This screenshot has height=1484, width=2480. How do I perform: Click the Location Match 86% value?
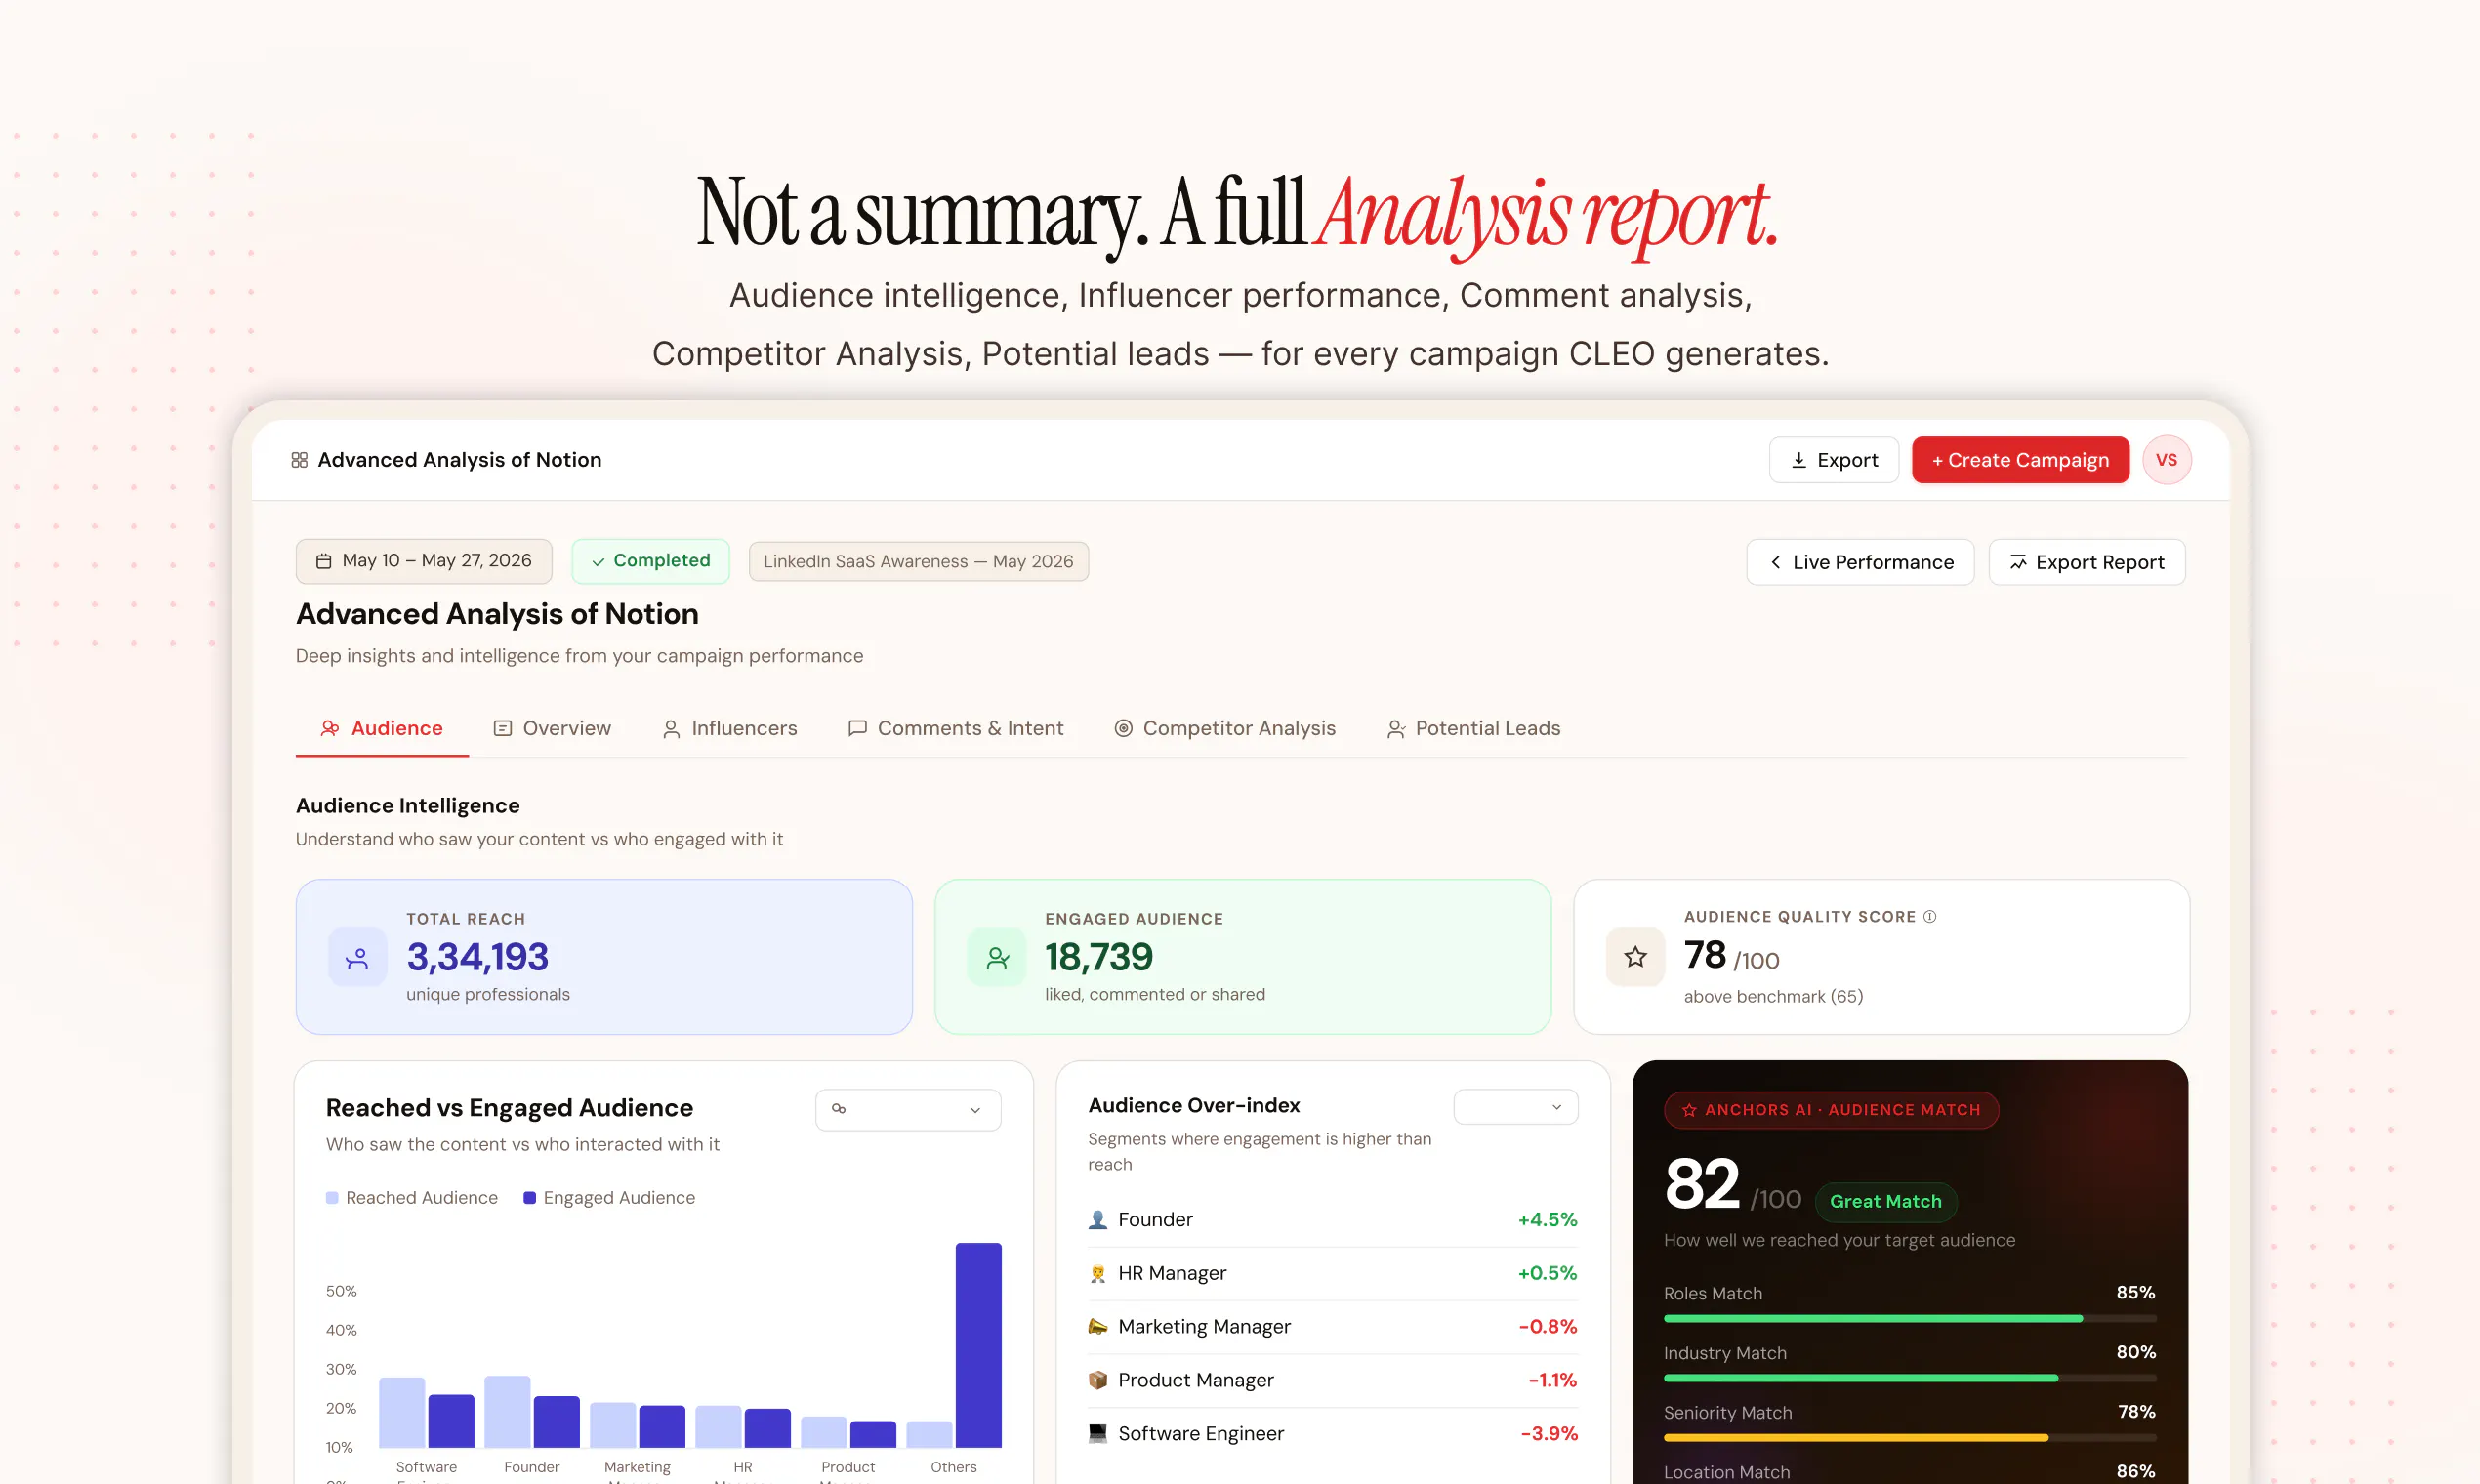tap(2136, 1472)
